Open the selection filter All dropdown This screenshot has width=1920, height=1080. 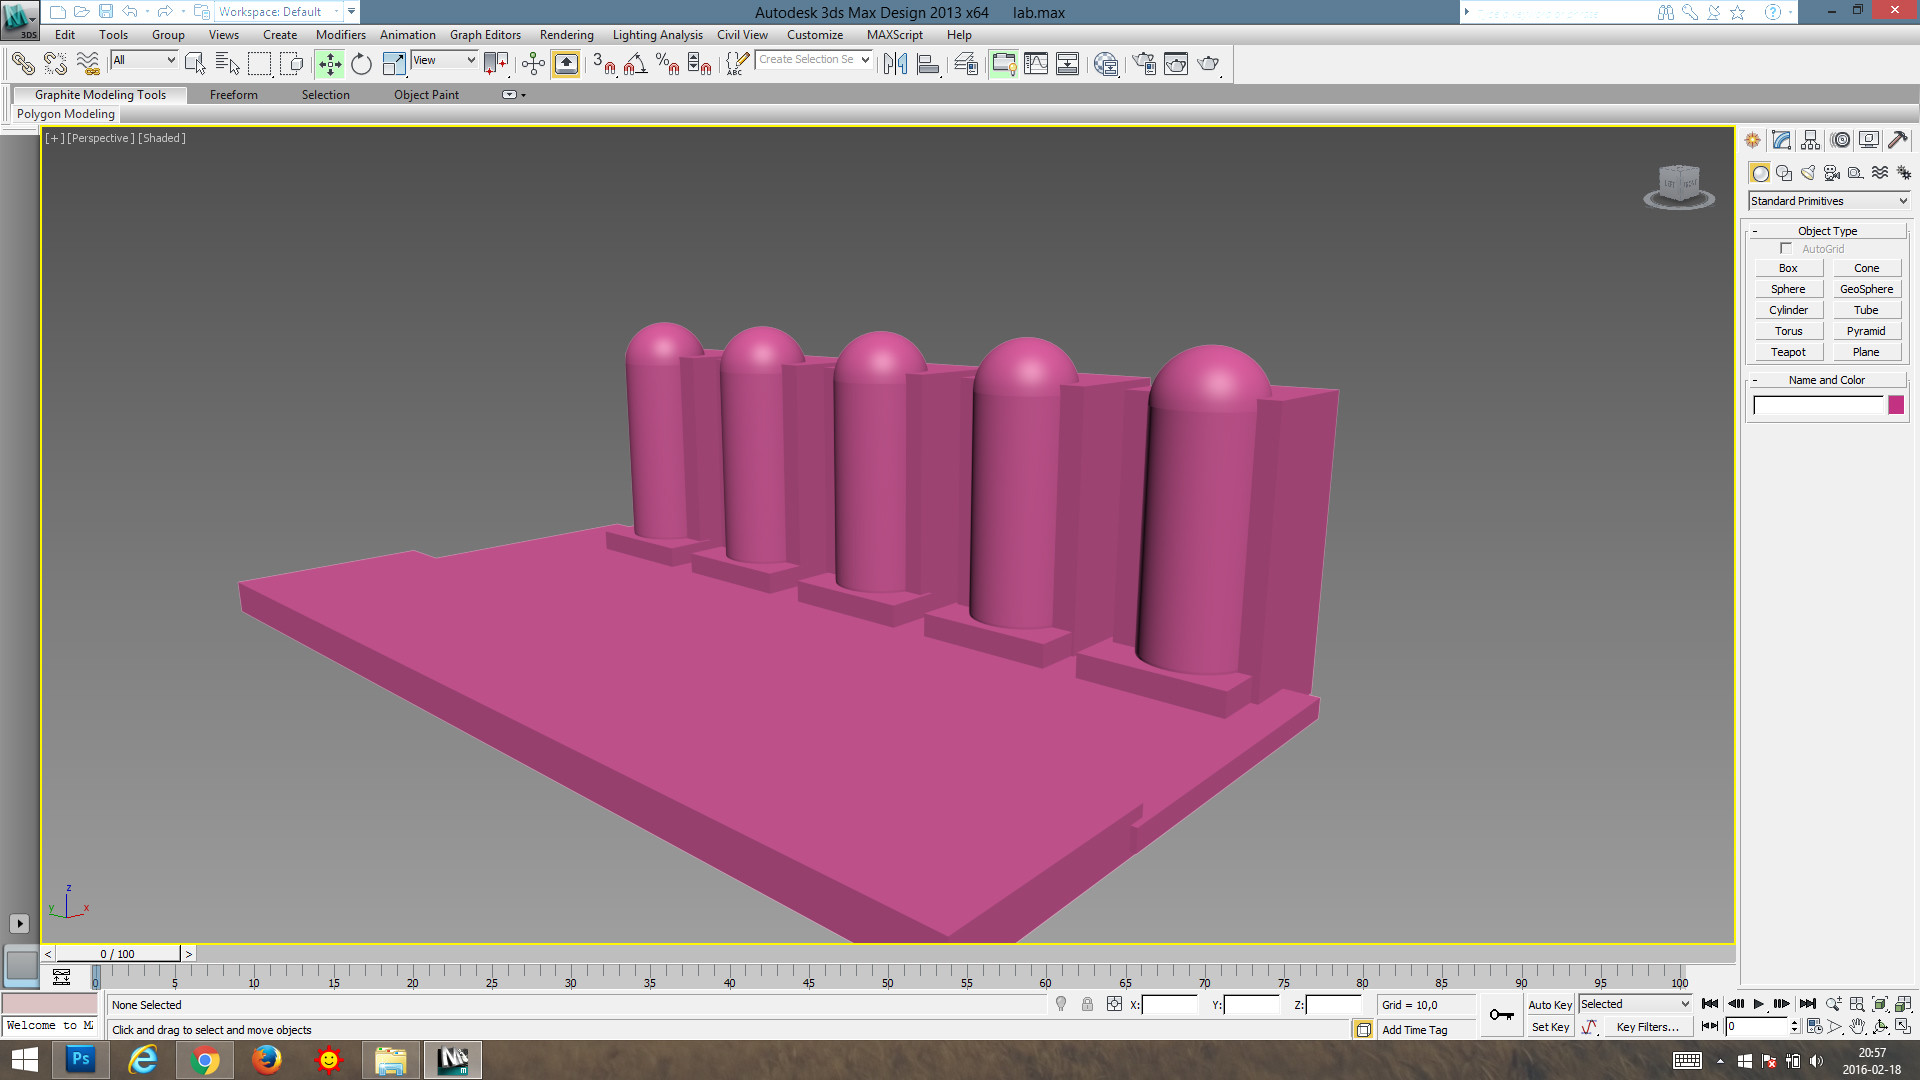point(144,60)
